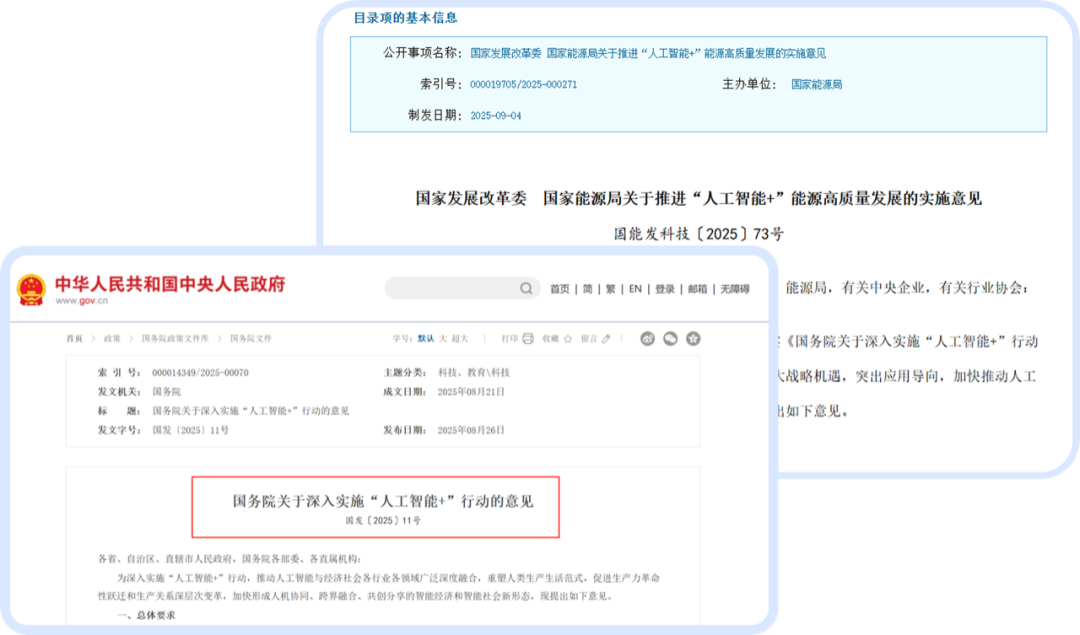Click 发布日期 value 2025年08月26日
1080x635 pixels.
click(x=471, y=430)
